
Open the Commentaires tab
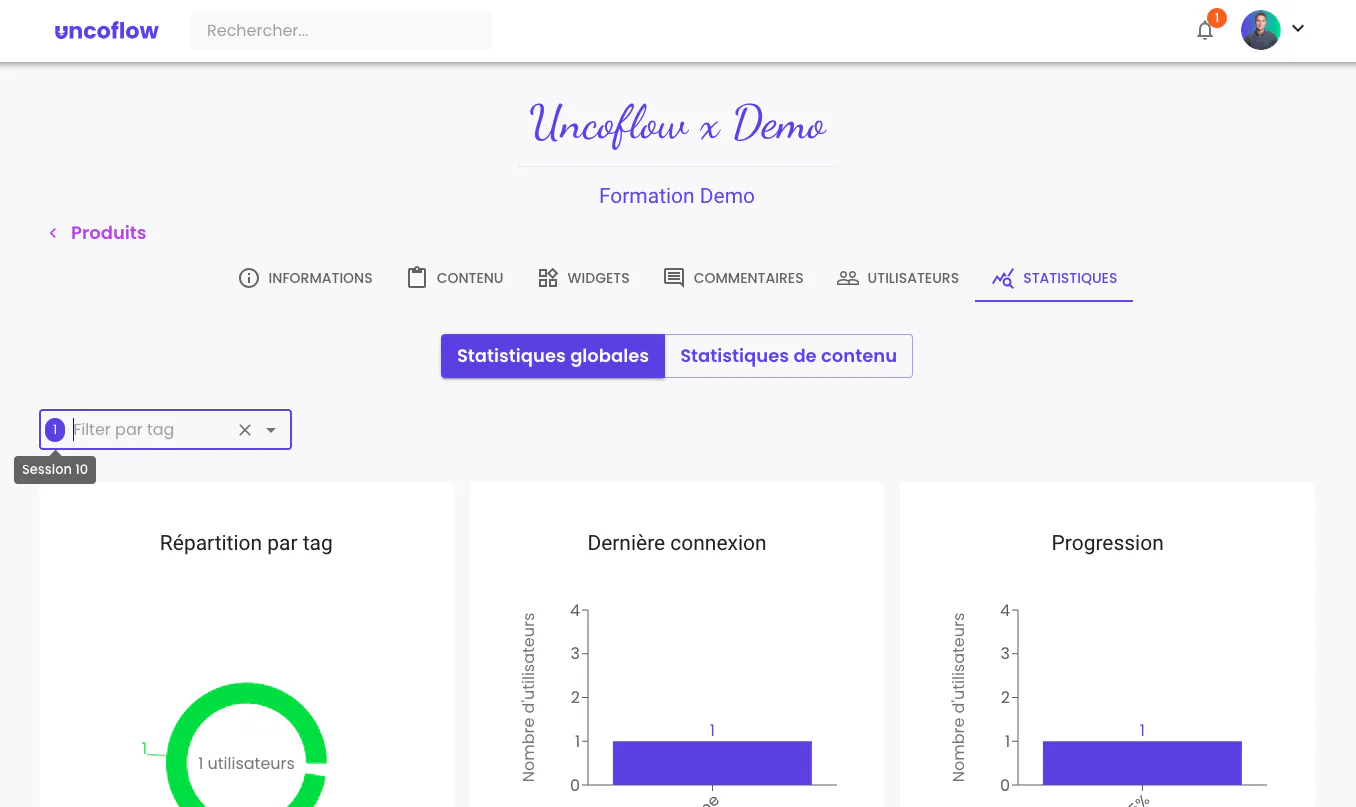click(733, 278)
